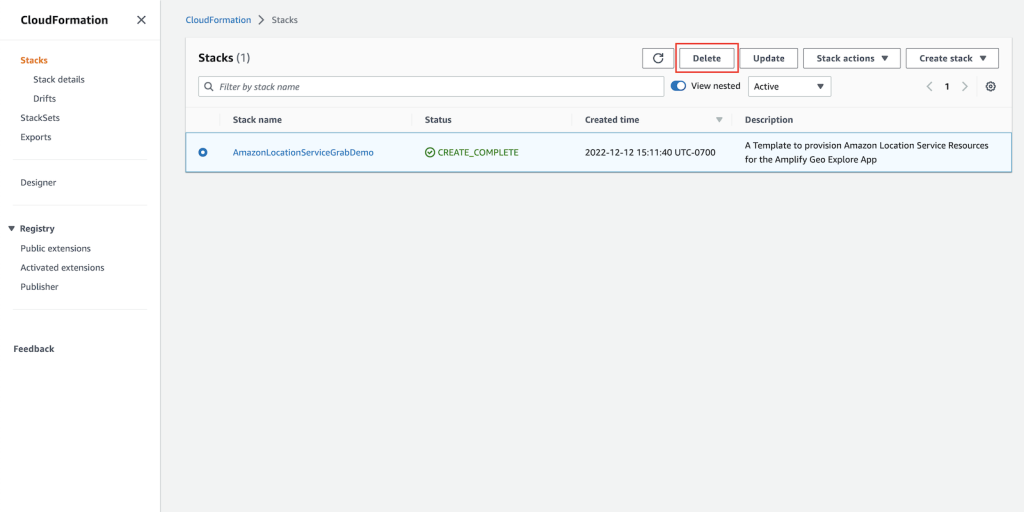
Task: Close the CloudFormation side navigation panel
Action: click(x=141, y=20)
